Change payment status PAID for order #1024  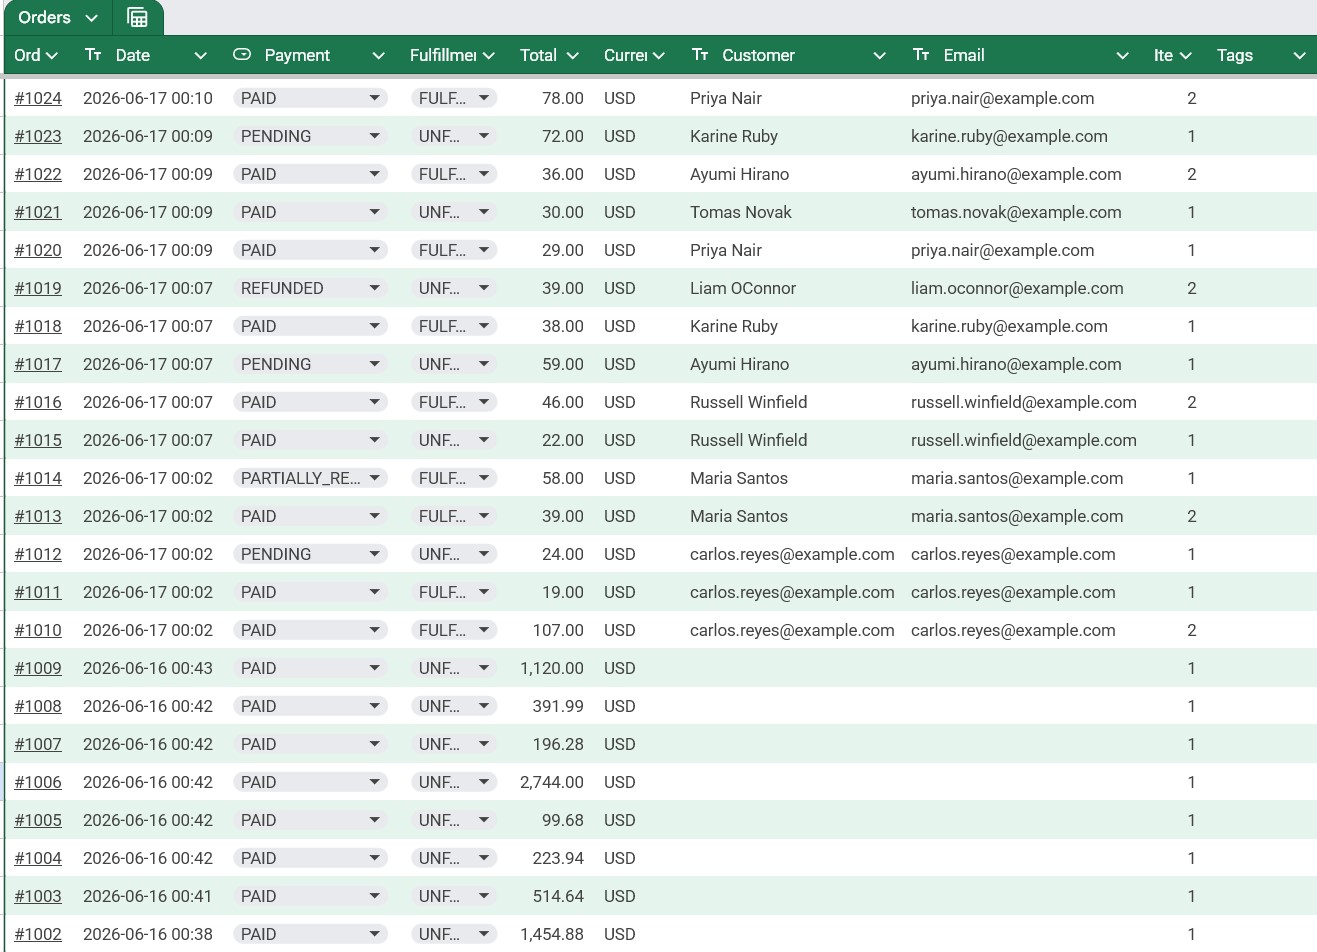[x=310, y=98]
